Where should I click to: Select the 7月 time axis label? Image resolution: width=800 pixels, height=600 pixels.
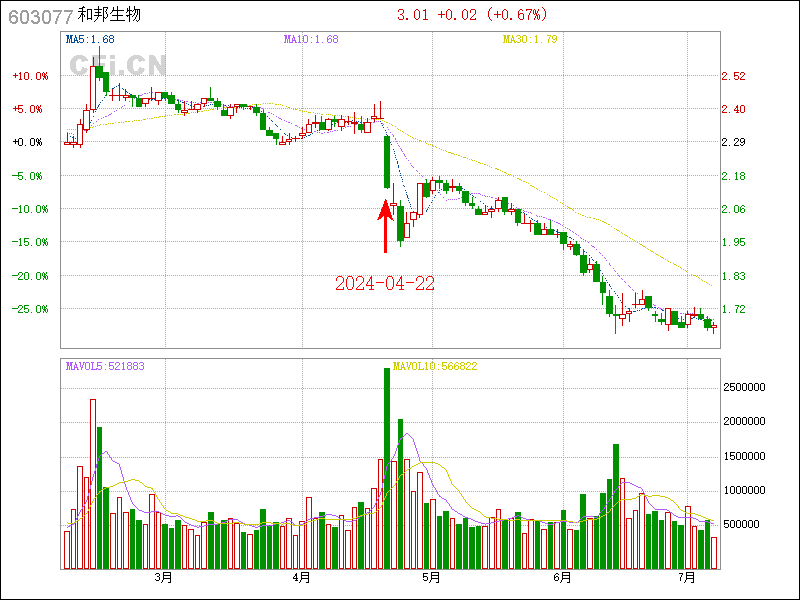pyautogui.click(x=686, y=577)
